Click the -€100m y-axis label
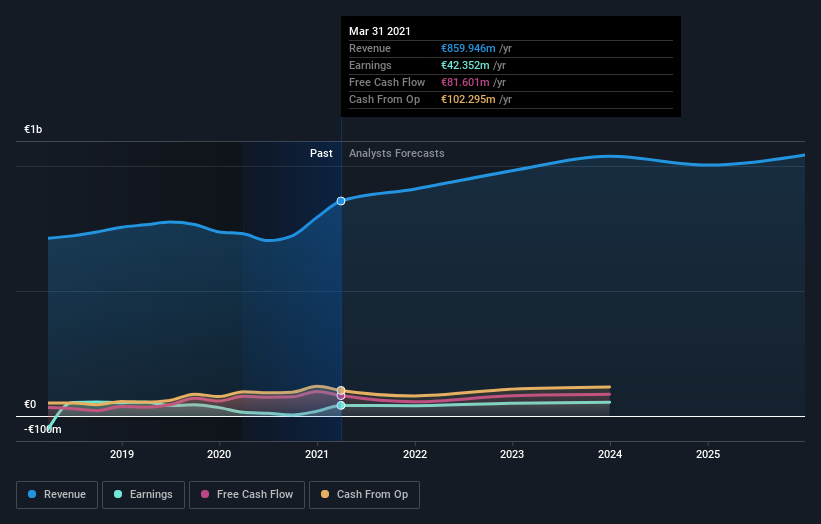 pyautogui.click(x=43, y=429)
